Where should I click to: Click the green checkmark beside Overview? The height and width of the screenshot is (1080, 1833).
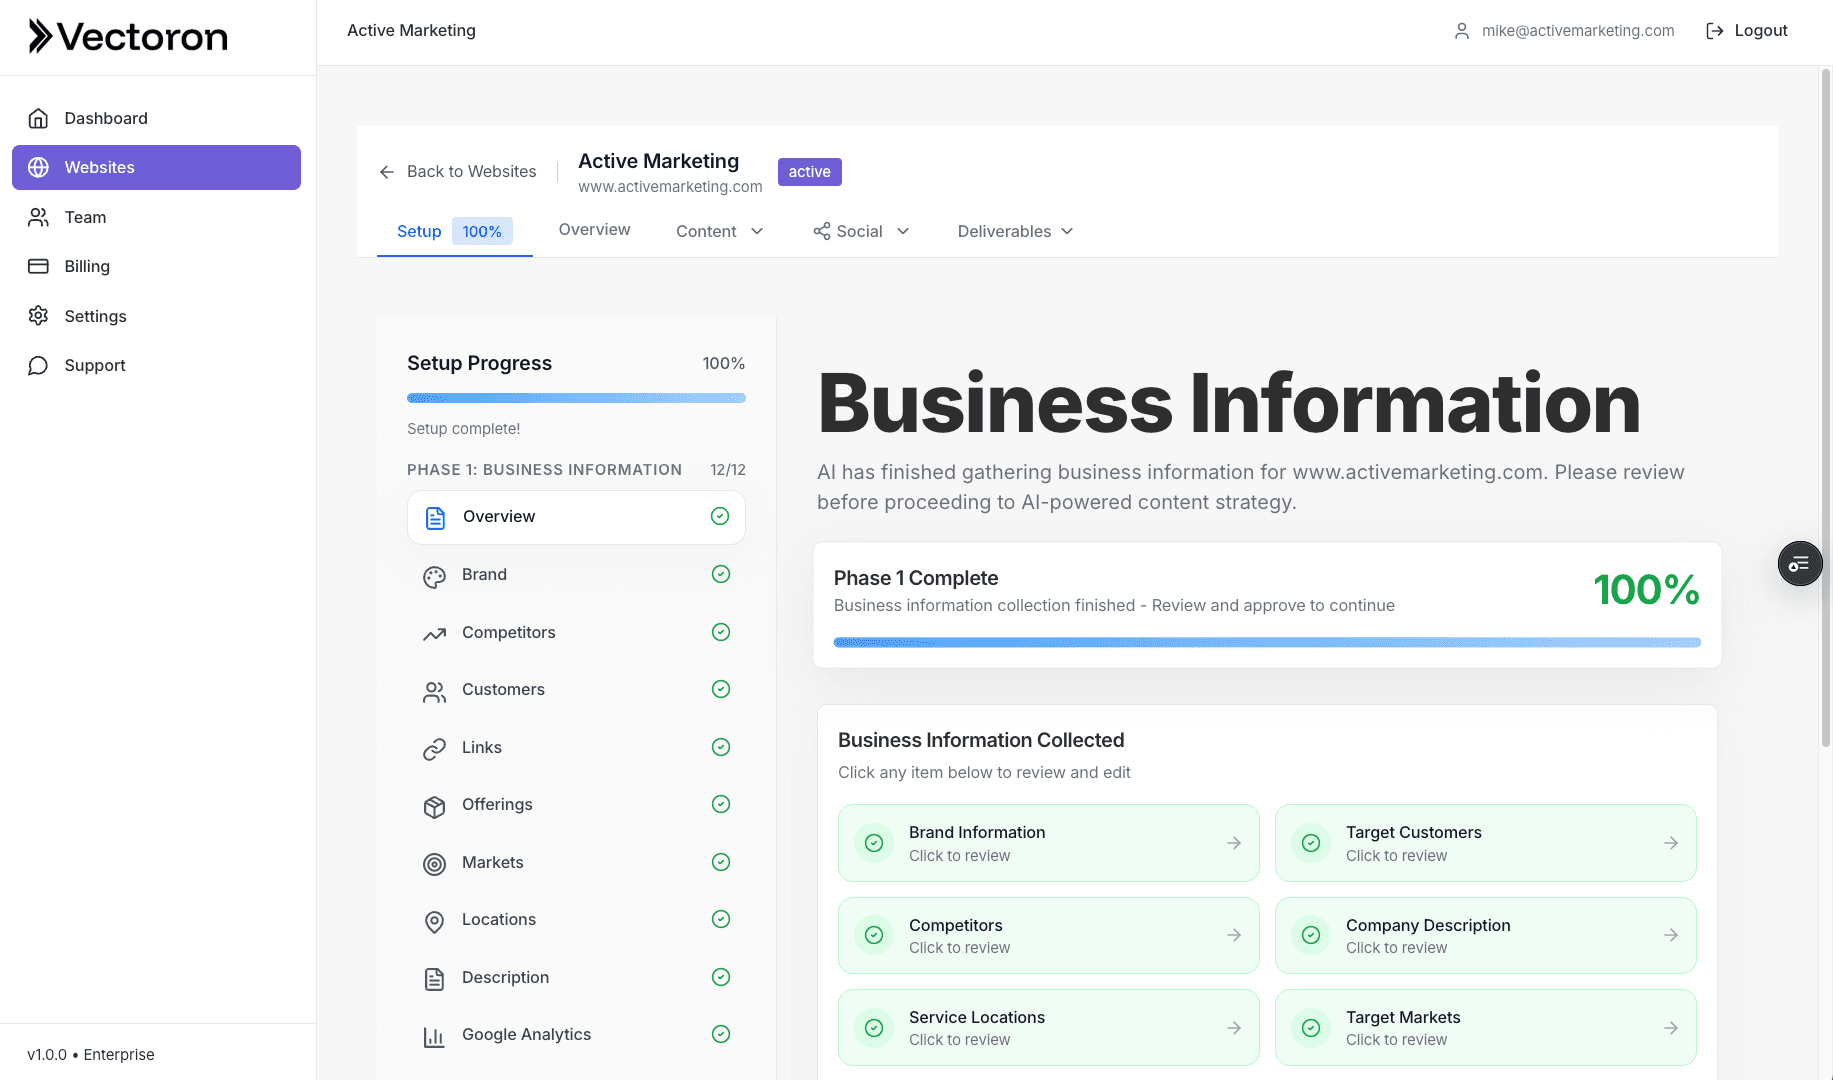720,516
